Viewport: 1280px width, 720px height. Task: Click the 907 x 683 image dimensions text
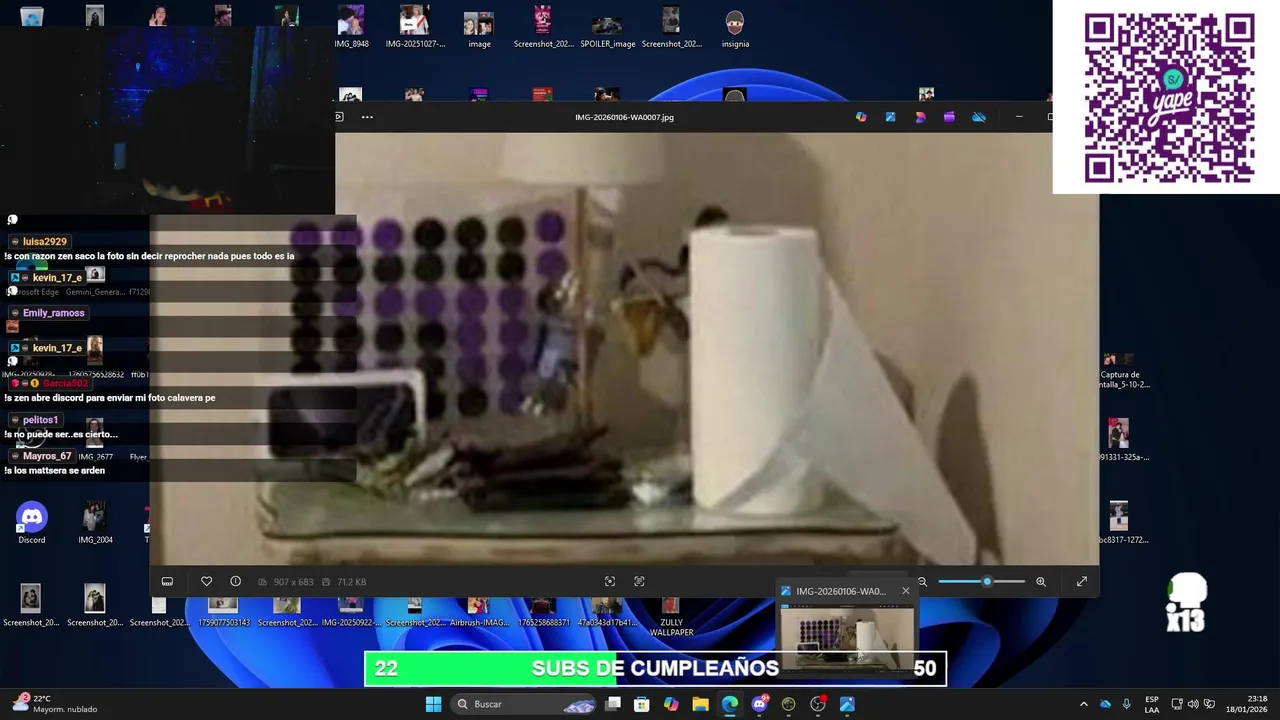(293, 582)
